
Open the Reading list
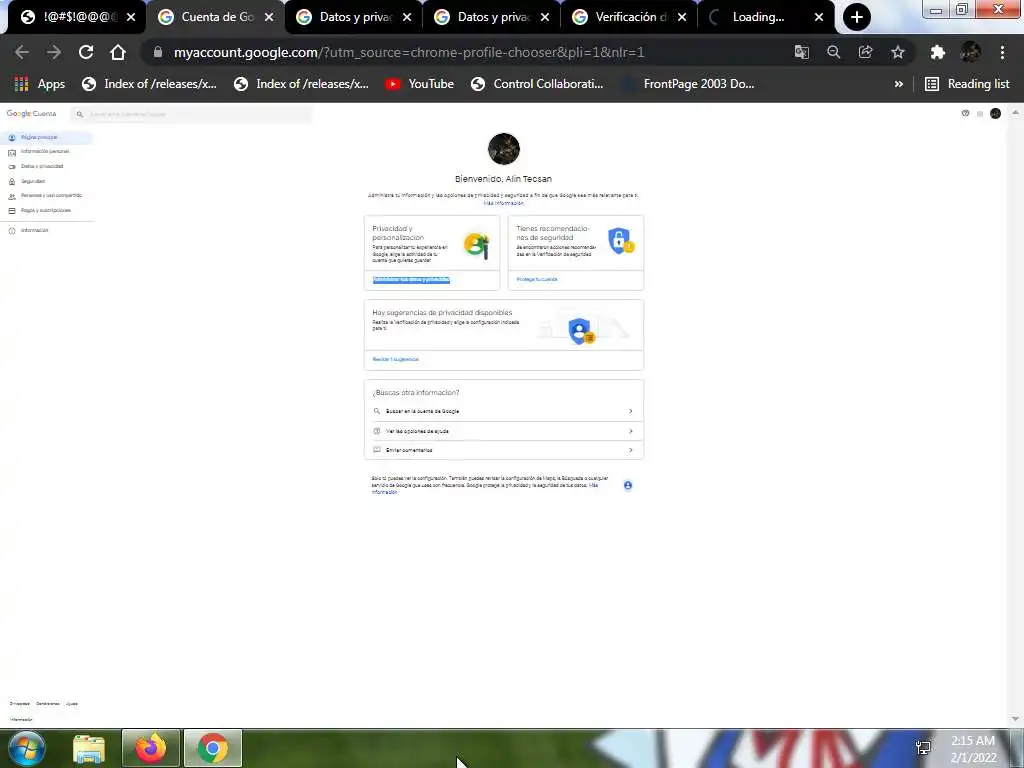[967, 84]
